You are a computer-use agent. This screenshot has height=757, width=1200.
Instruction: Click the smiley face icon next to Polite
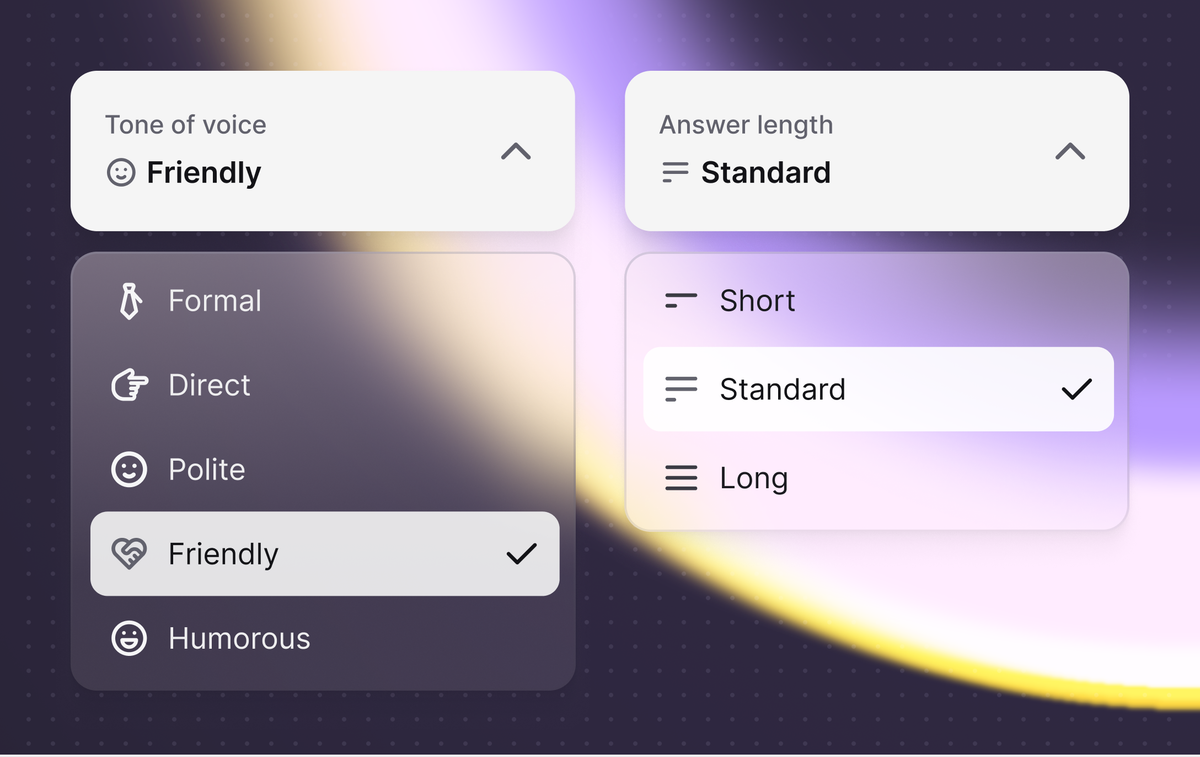coord(129,469)
